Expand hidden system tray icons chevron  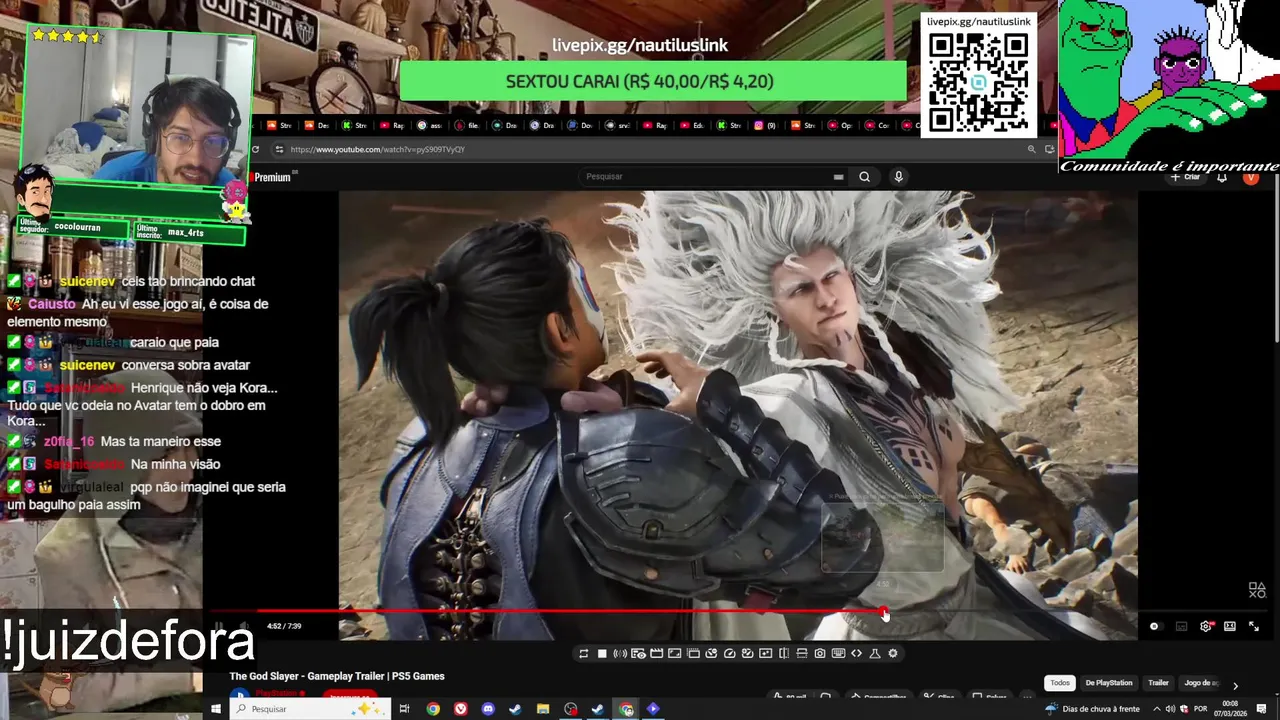[1157, 709]
